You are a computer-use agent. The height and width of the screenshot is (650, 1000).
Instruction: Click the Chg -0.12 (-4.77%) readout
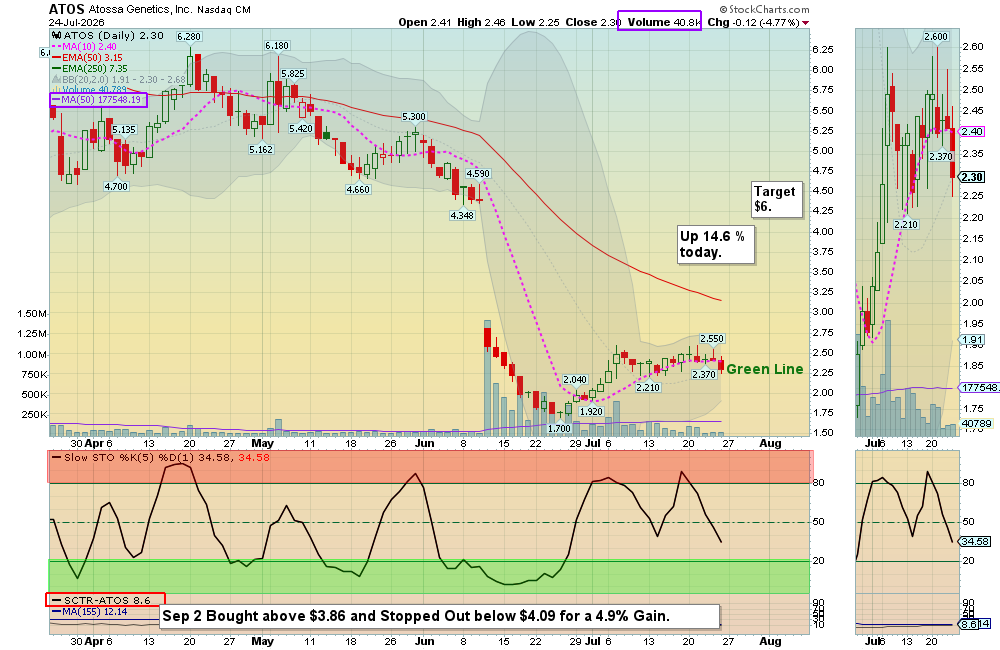pyautogui.click(x=753, y=22)
